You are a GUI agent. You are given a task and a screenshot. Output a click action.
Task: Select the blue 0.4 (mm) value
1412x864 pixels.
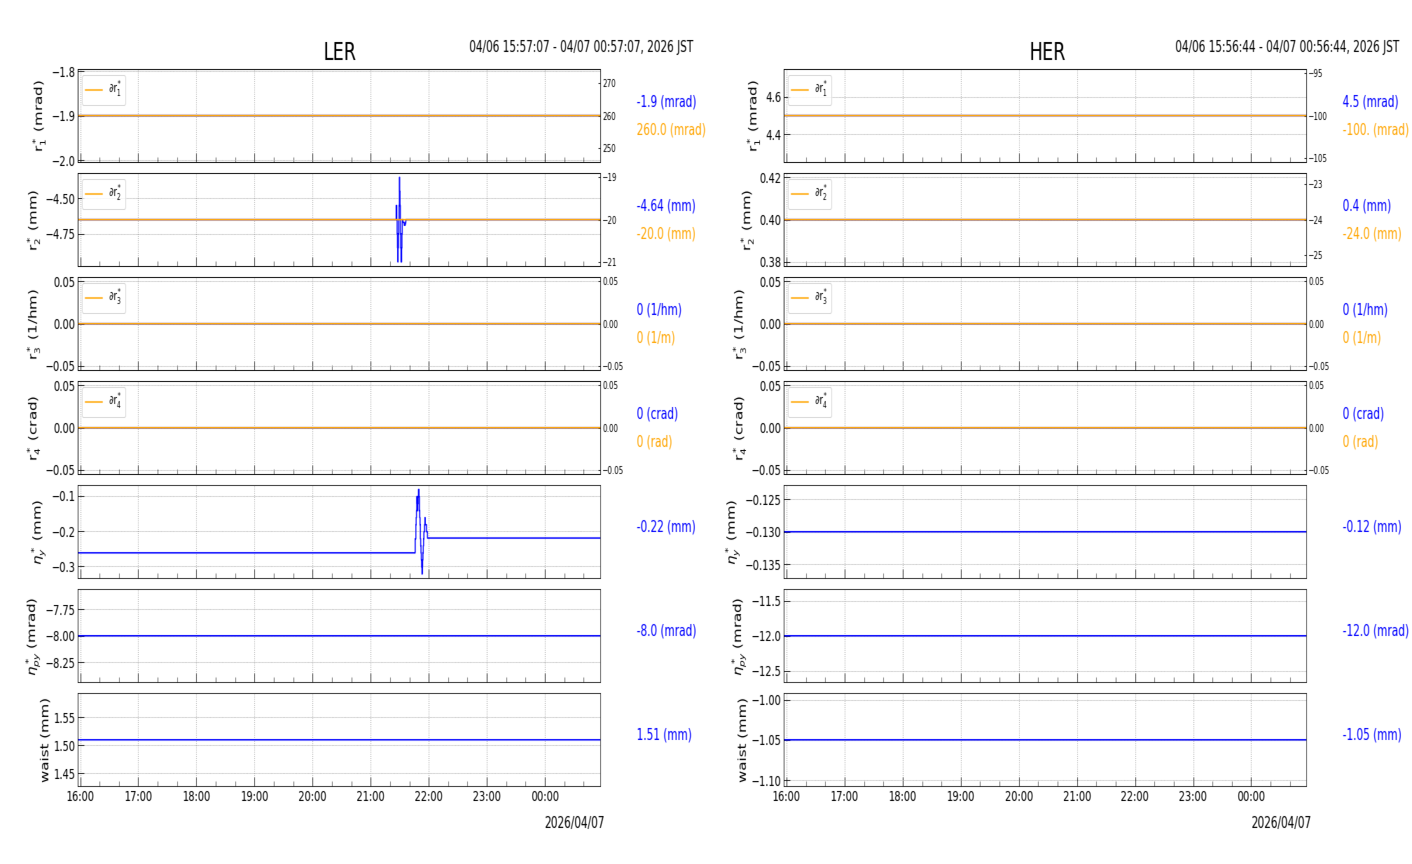click(1366, 206)
